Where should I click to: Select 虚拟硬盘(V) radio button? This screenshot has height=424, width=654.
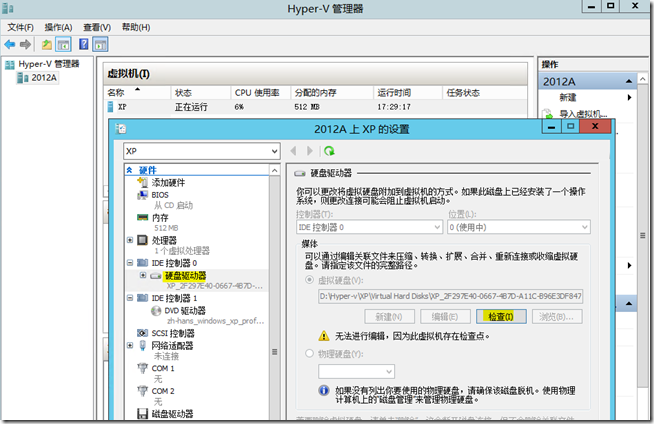point(309,280)
